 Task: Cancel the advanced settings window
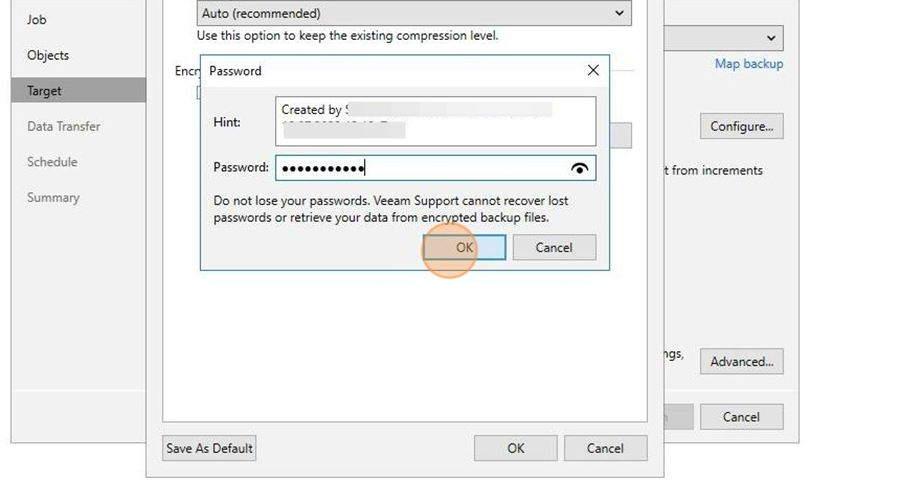pyautogui.click(x=606, y=448)
